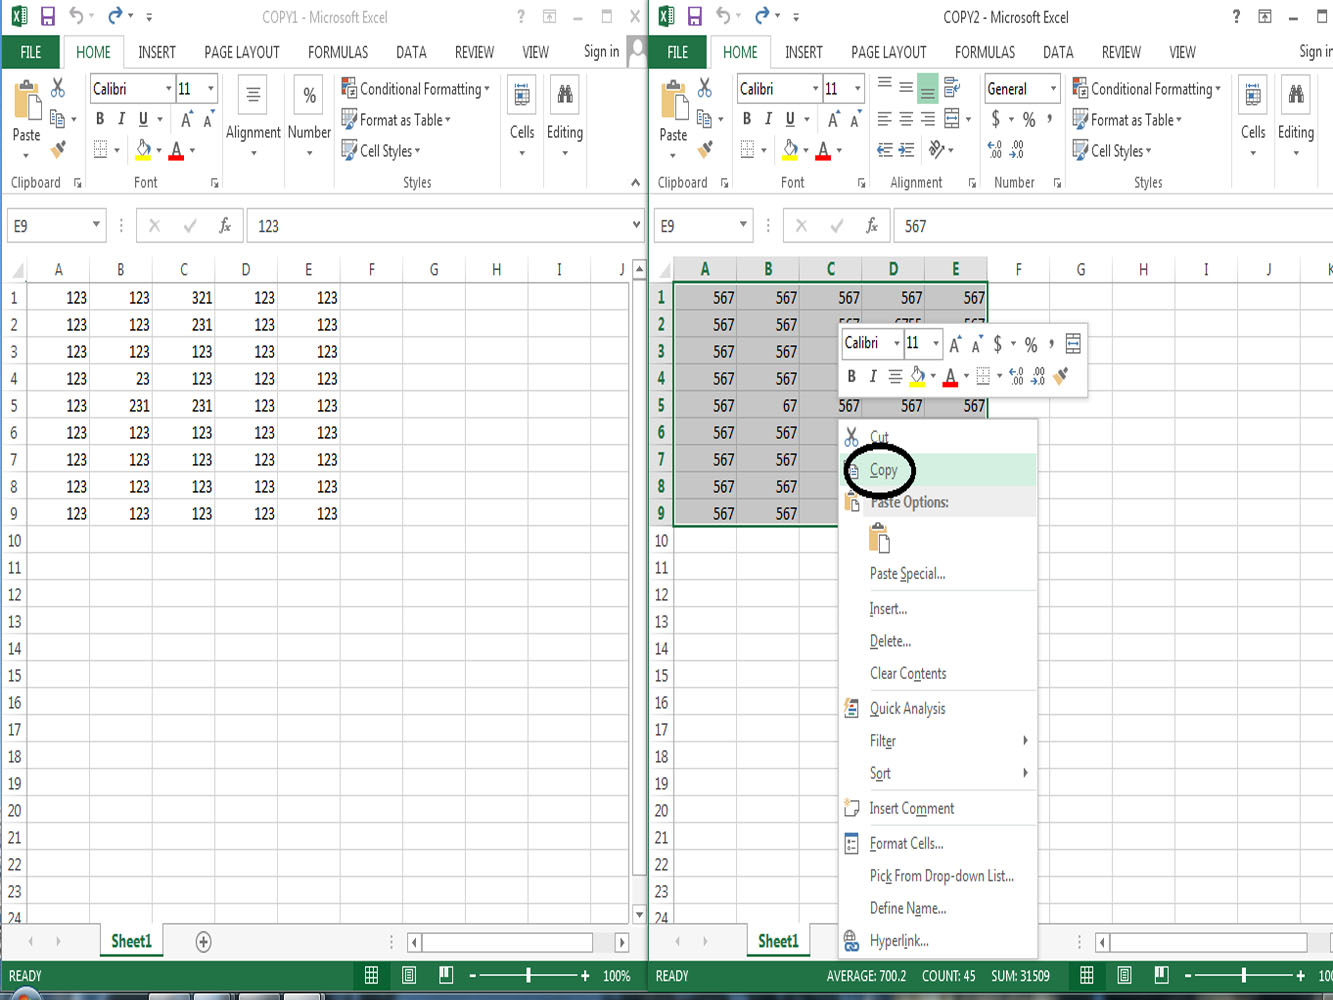Click the Name Box showing E9 in COPY1
Viewport: 1333px width, 1000px height.
click(50, 225)
